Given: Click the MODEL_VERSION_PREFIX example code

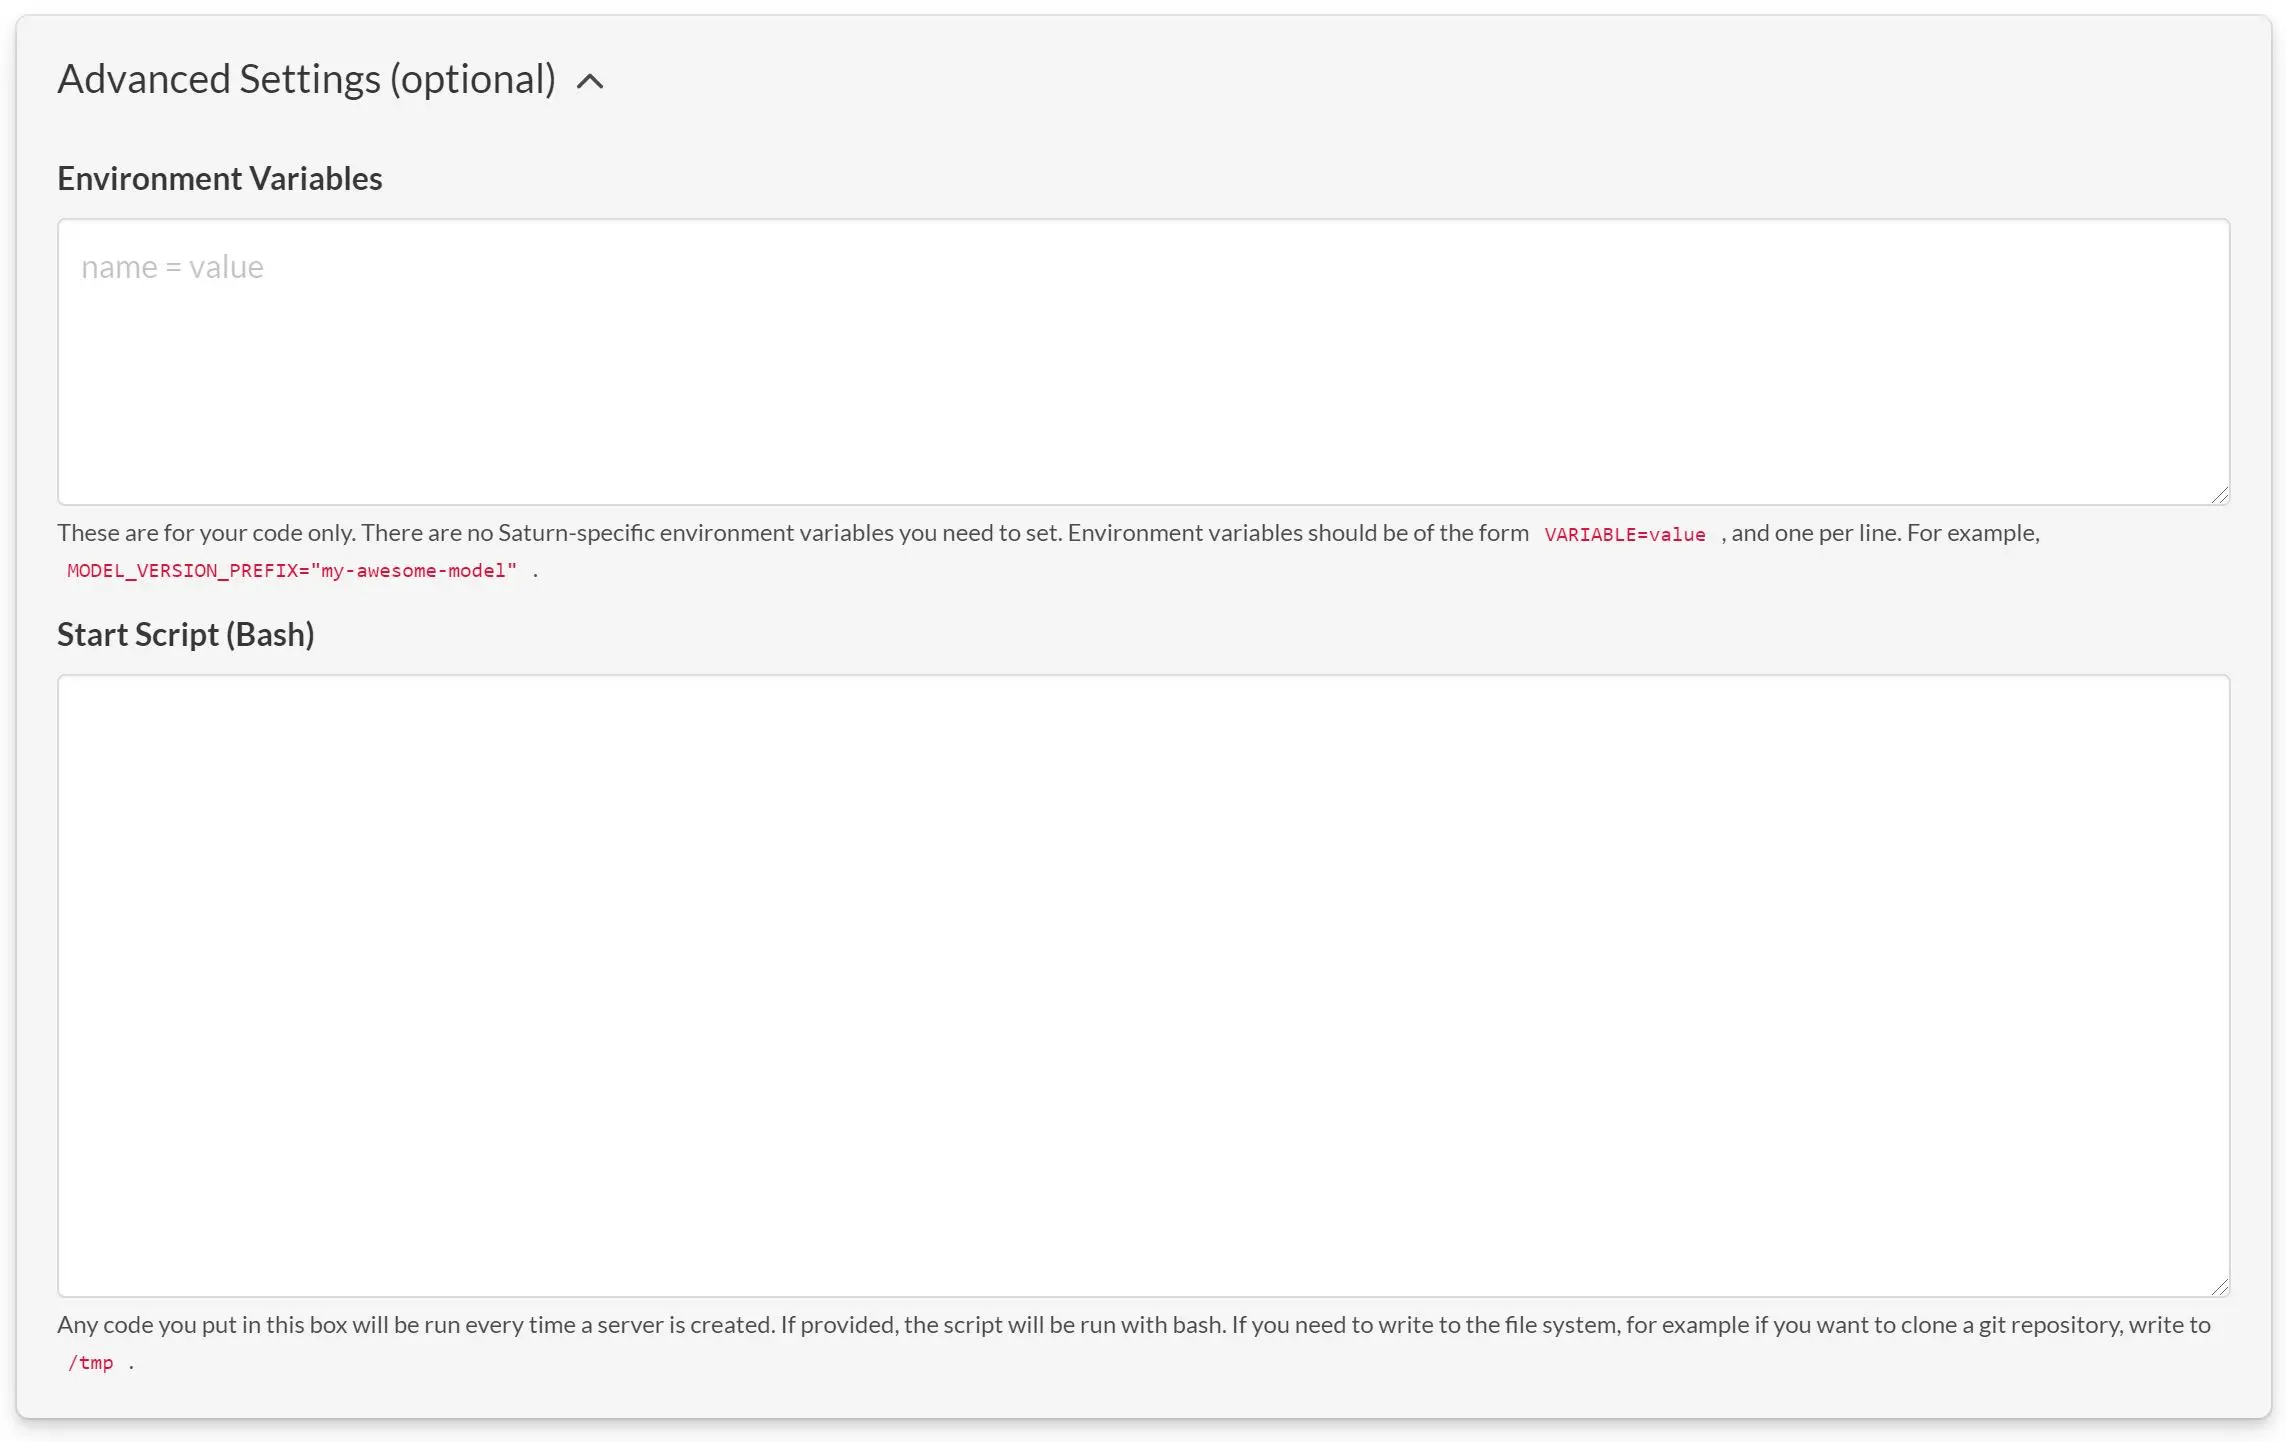Looking at the screenshot, I should (291, 571).
